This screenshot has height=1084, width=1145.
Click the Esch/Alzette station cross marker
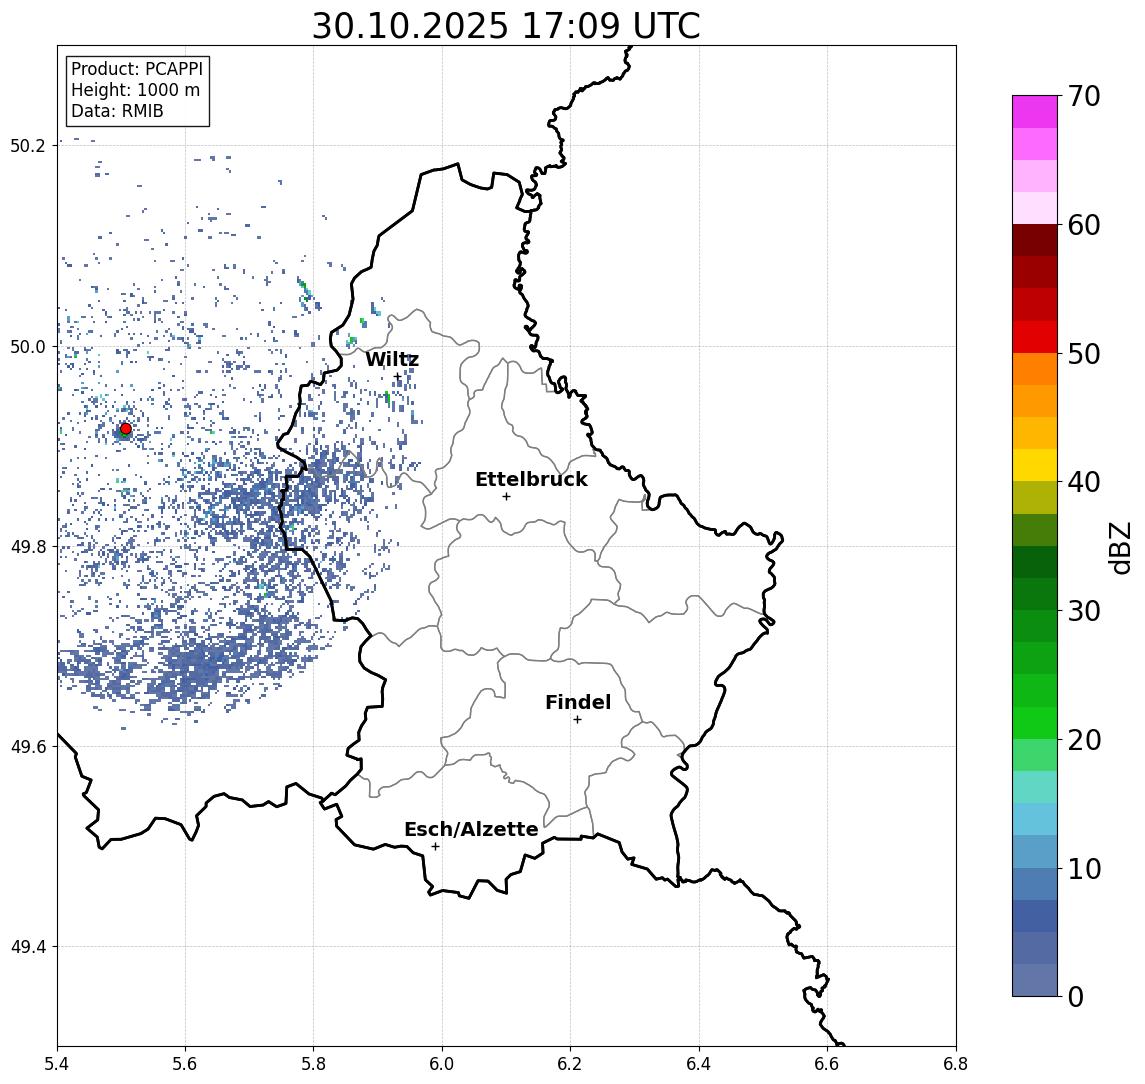point(435,847)
